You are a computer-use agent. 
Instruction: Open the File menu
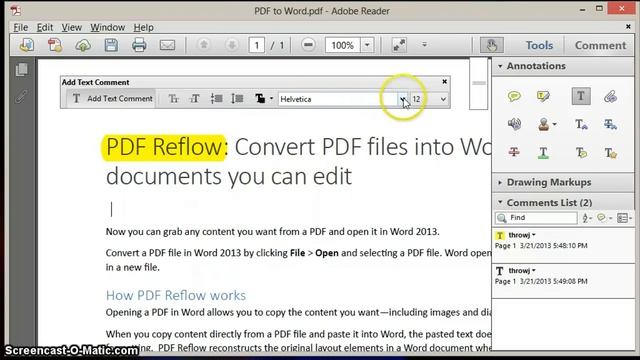click(20, 27)
